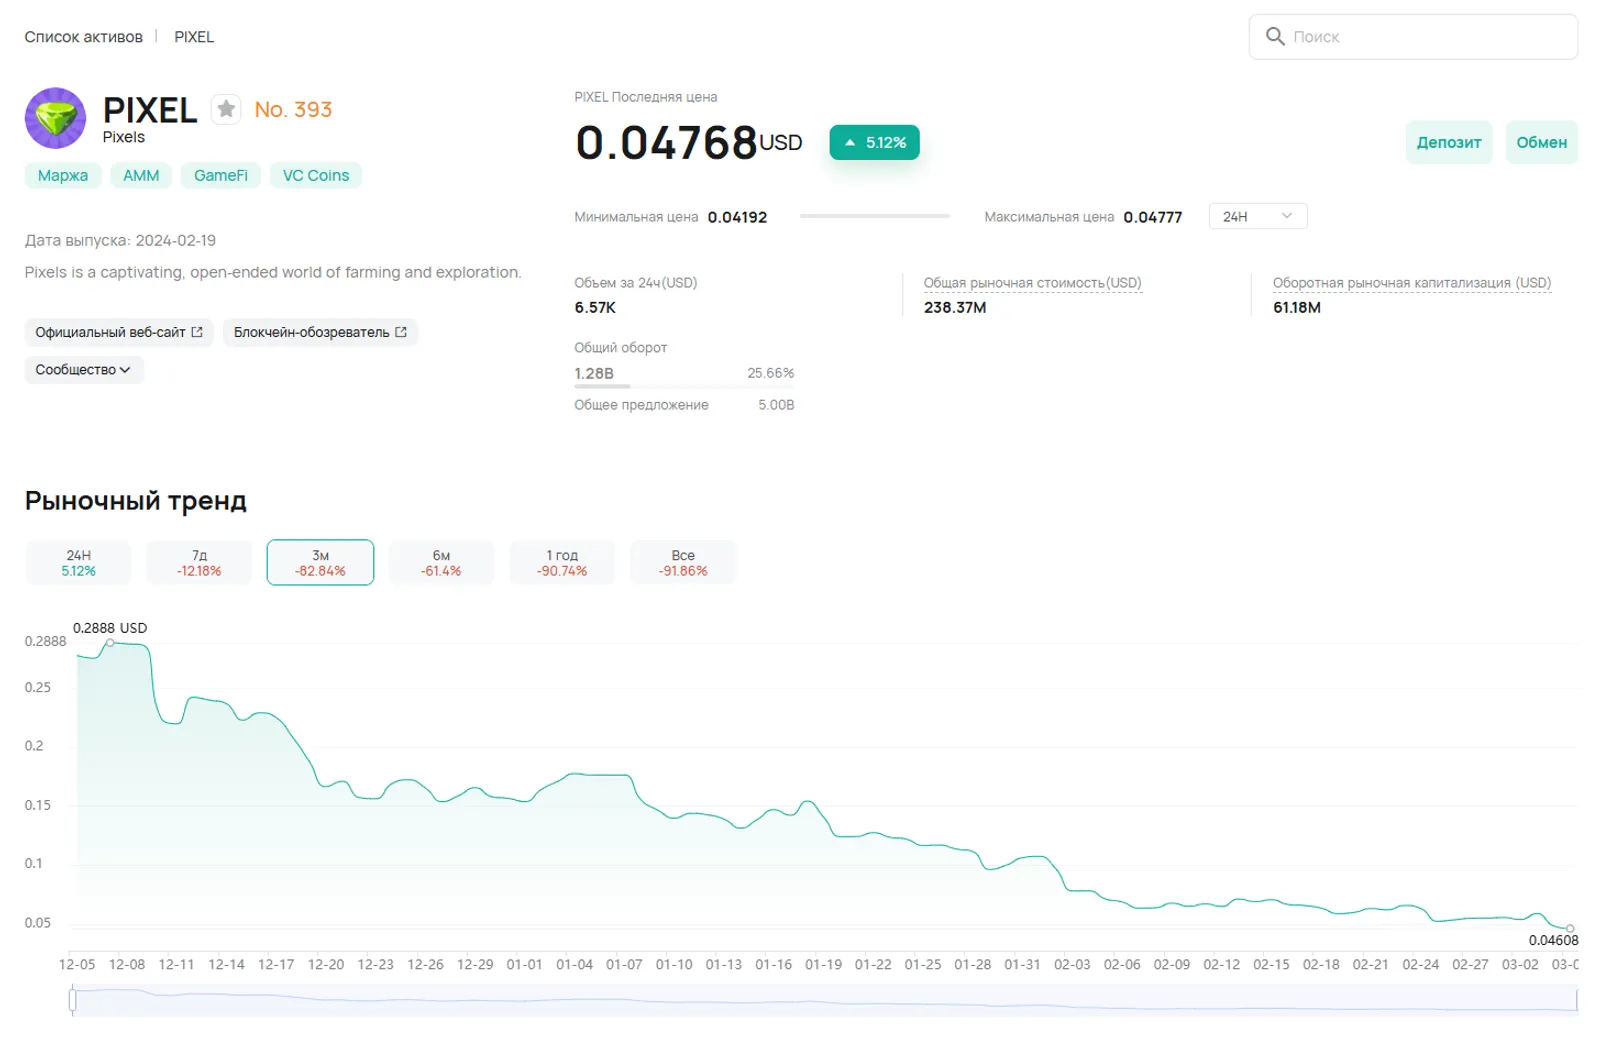Viewport: 1600px width, 1037px height.
Task: Open the Официальный веб-сайт link
Action: (119, 332)
